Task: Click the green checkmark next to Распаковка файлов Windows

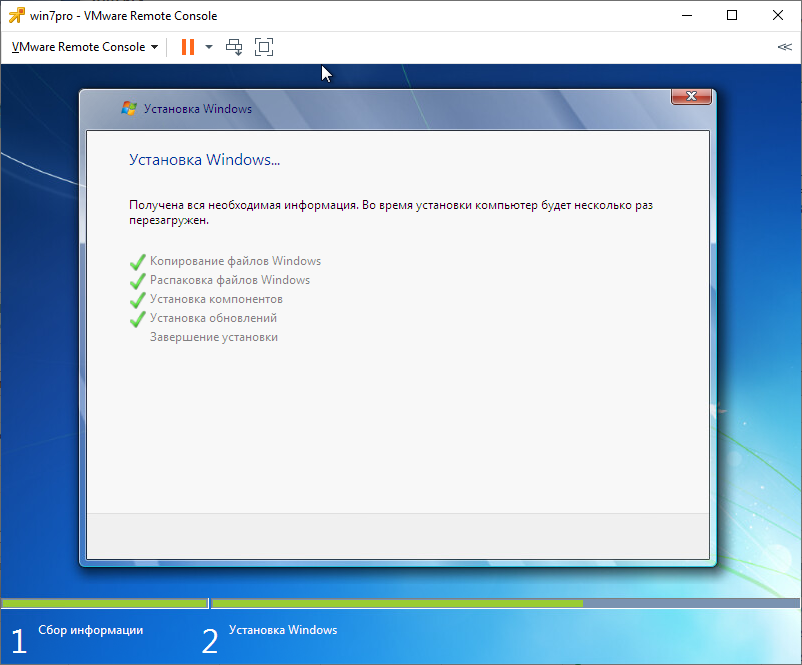Action: 138,281
